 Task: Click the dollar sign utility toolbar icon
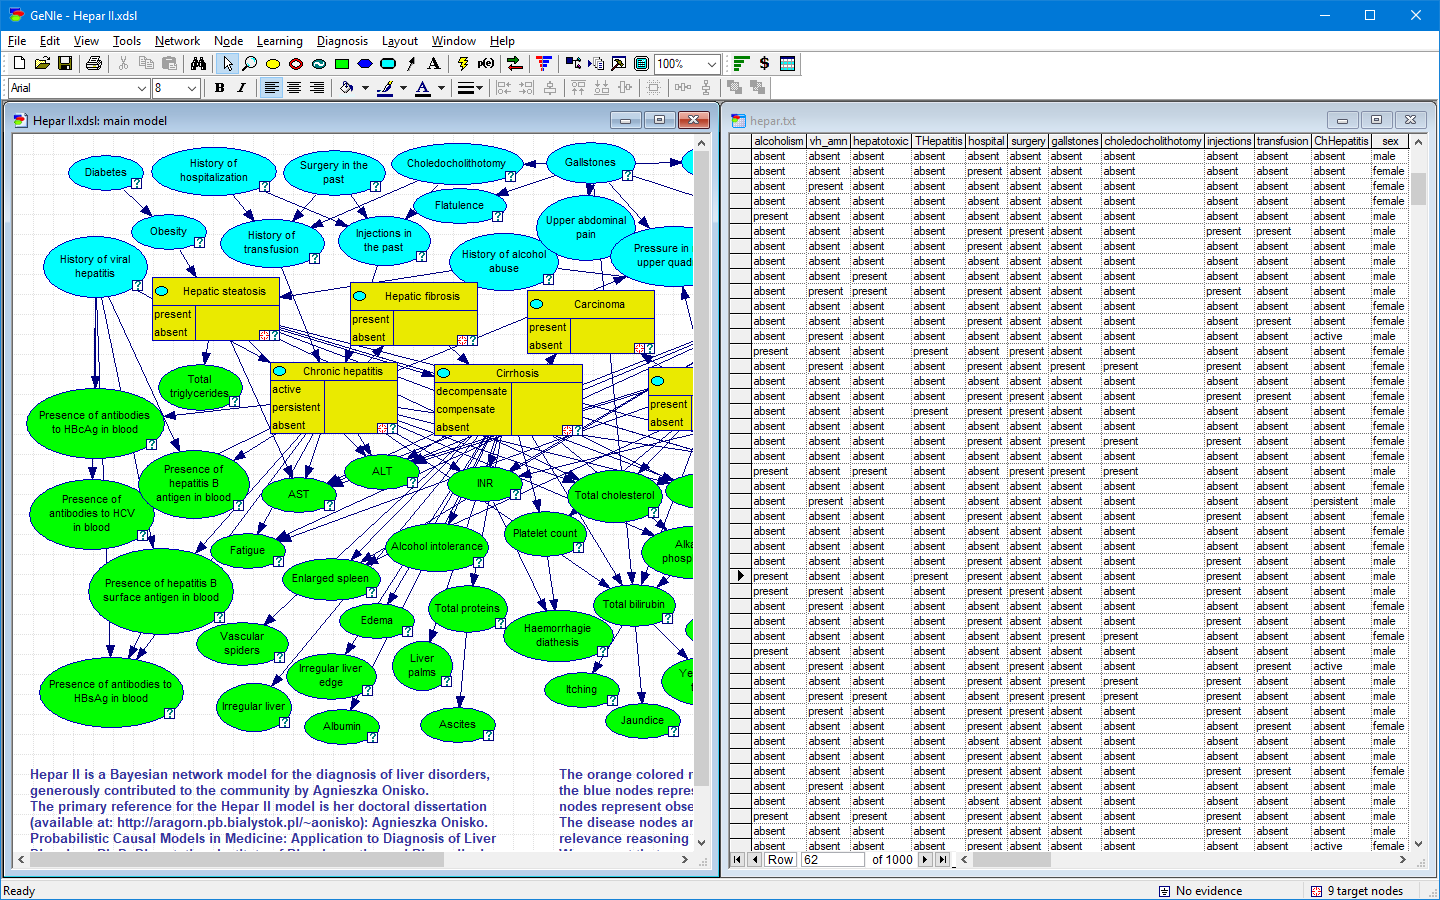[x=764, y=63]
